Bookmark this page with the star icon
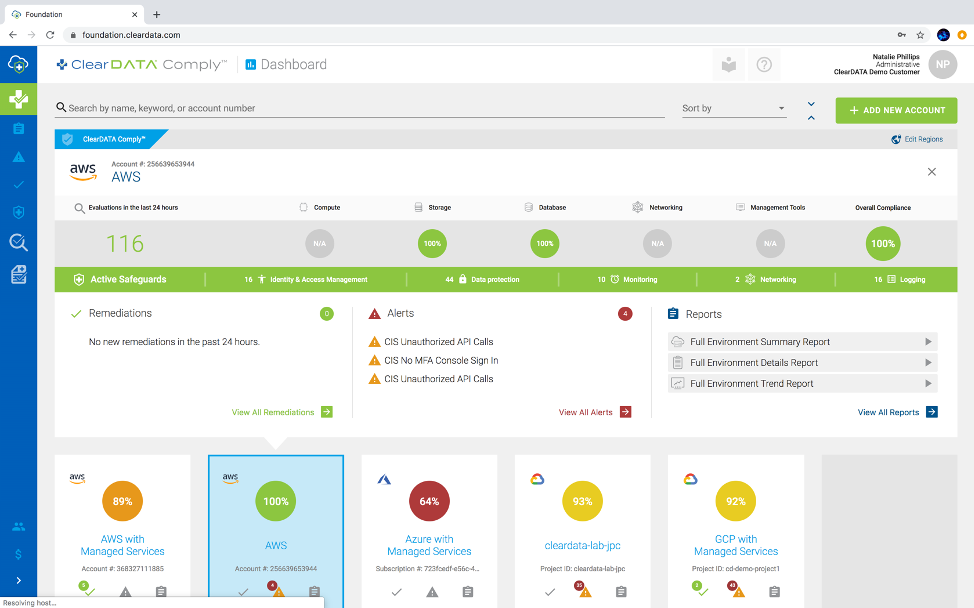This screenshot has height=608, width=974. point(921,35)
